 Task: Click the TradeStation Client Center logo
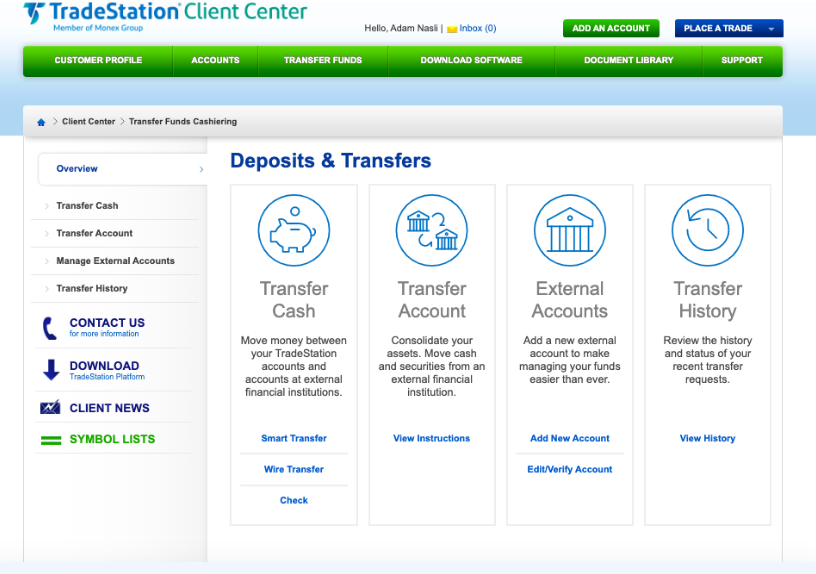click(x=165, y=15)
